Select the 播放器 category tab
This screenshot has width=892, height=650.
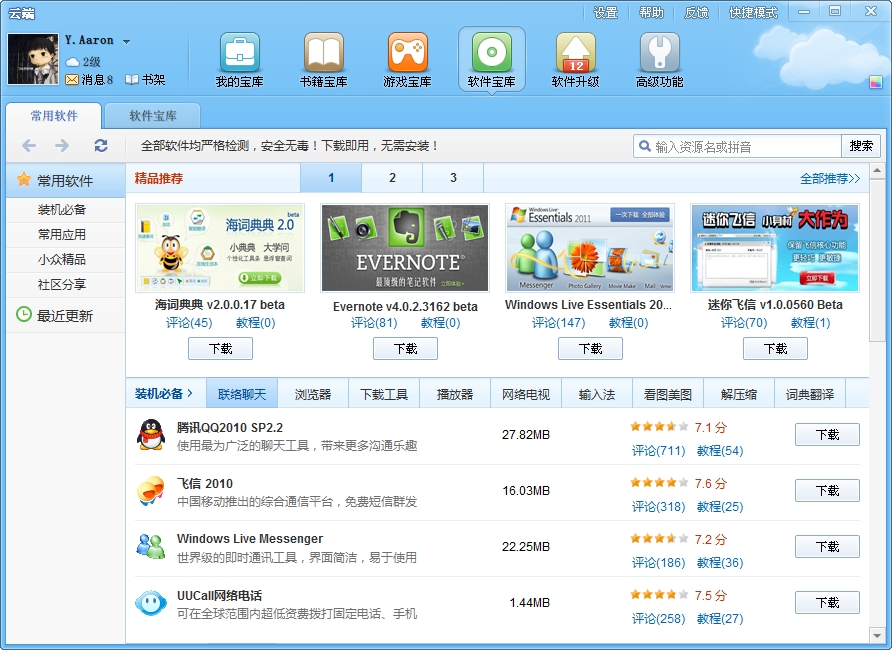455,394
